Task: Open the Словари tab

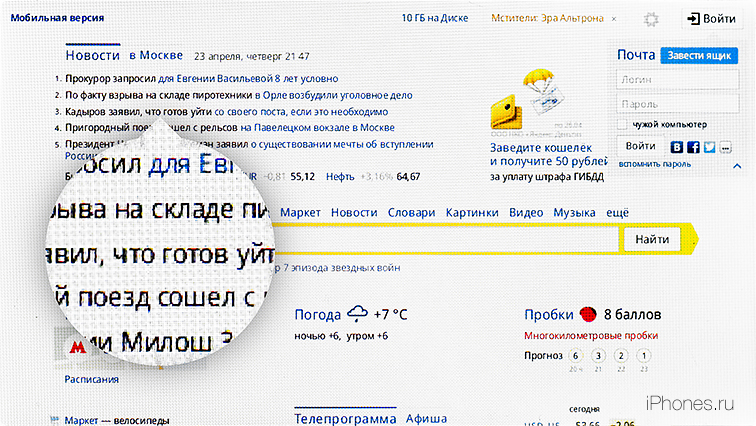Action: [411, 213]
